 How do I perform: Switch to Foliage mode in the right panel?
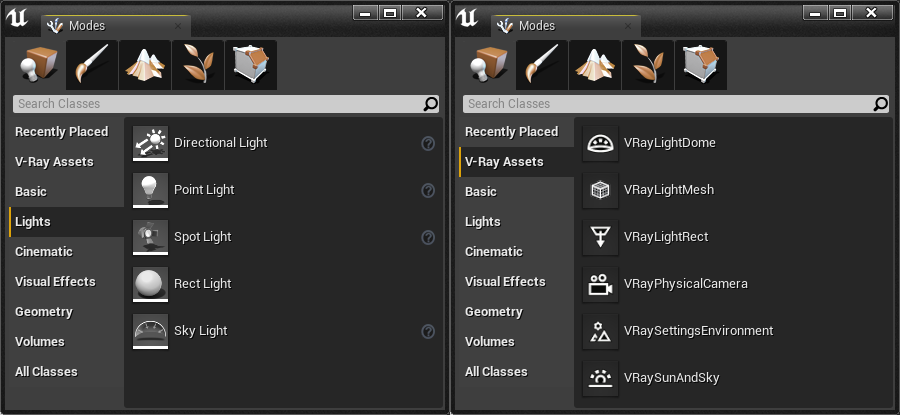(647, 65)
